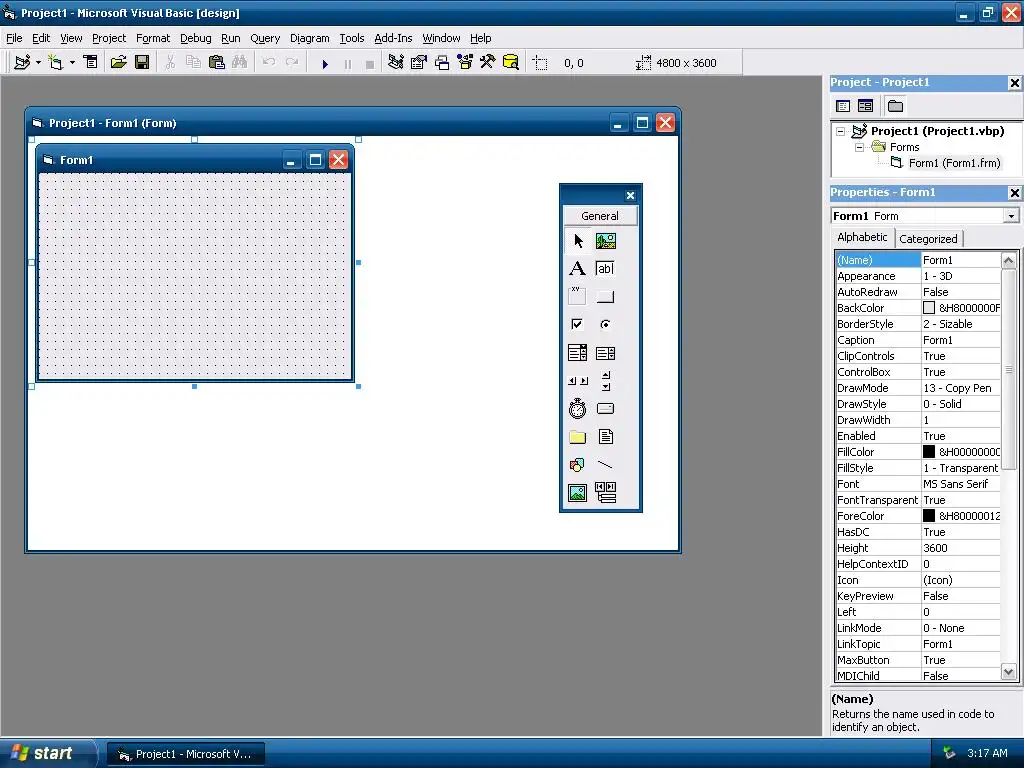Viewport: 1024px width, 768px height.
Task: Click the Project Explorer toolbar icon
Action: (x=396, y=63)
